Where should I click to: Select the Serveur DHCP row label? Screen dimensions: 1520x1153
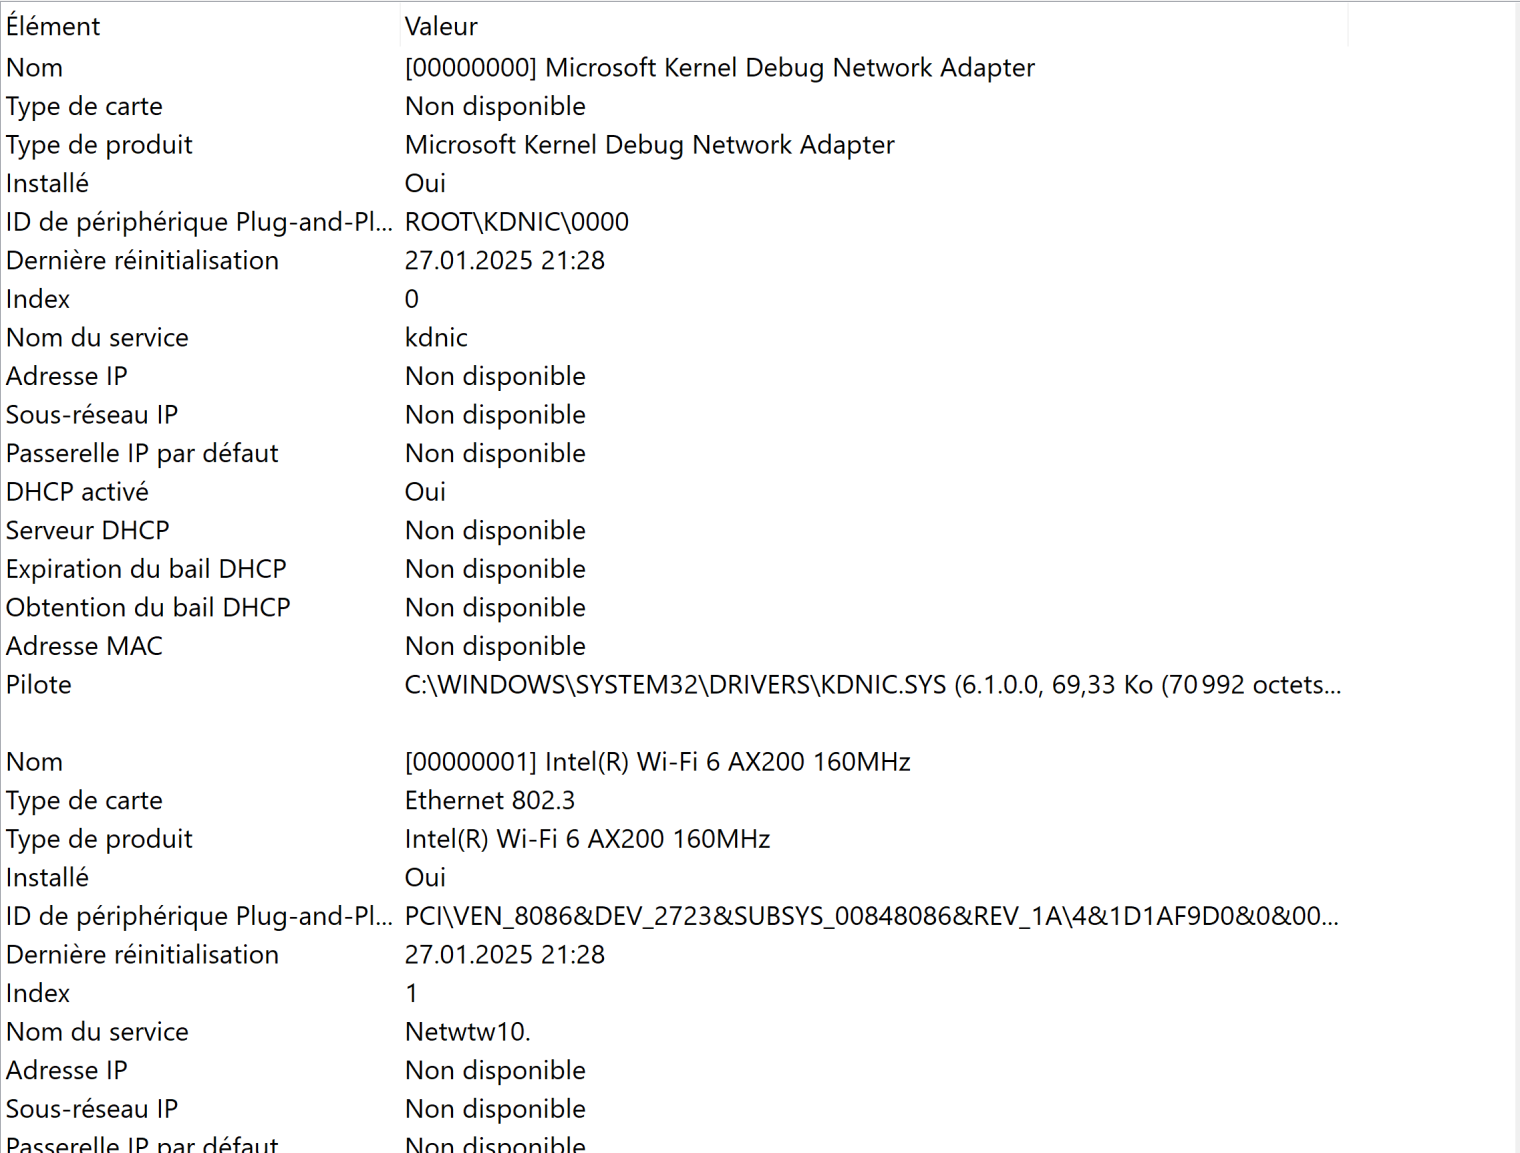point(88,531)
